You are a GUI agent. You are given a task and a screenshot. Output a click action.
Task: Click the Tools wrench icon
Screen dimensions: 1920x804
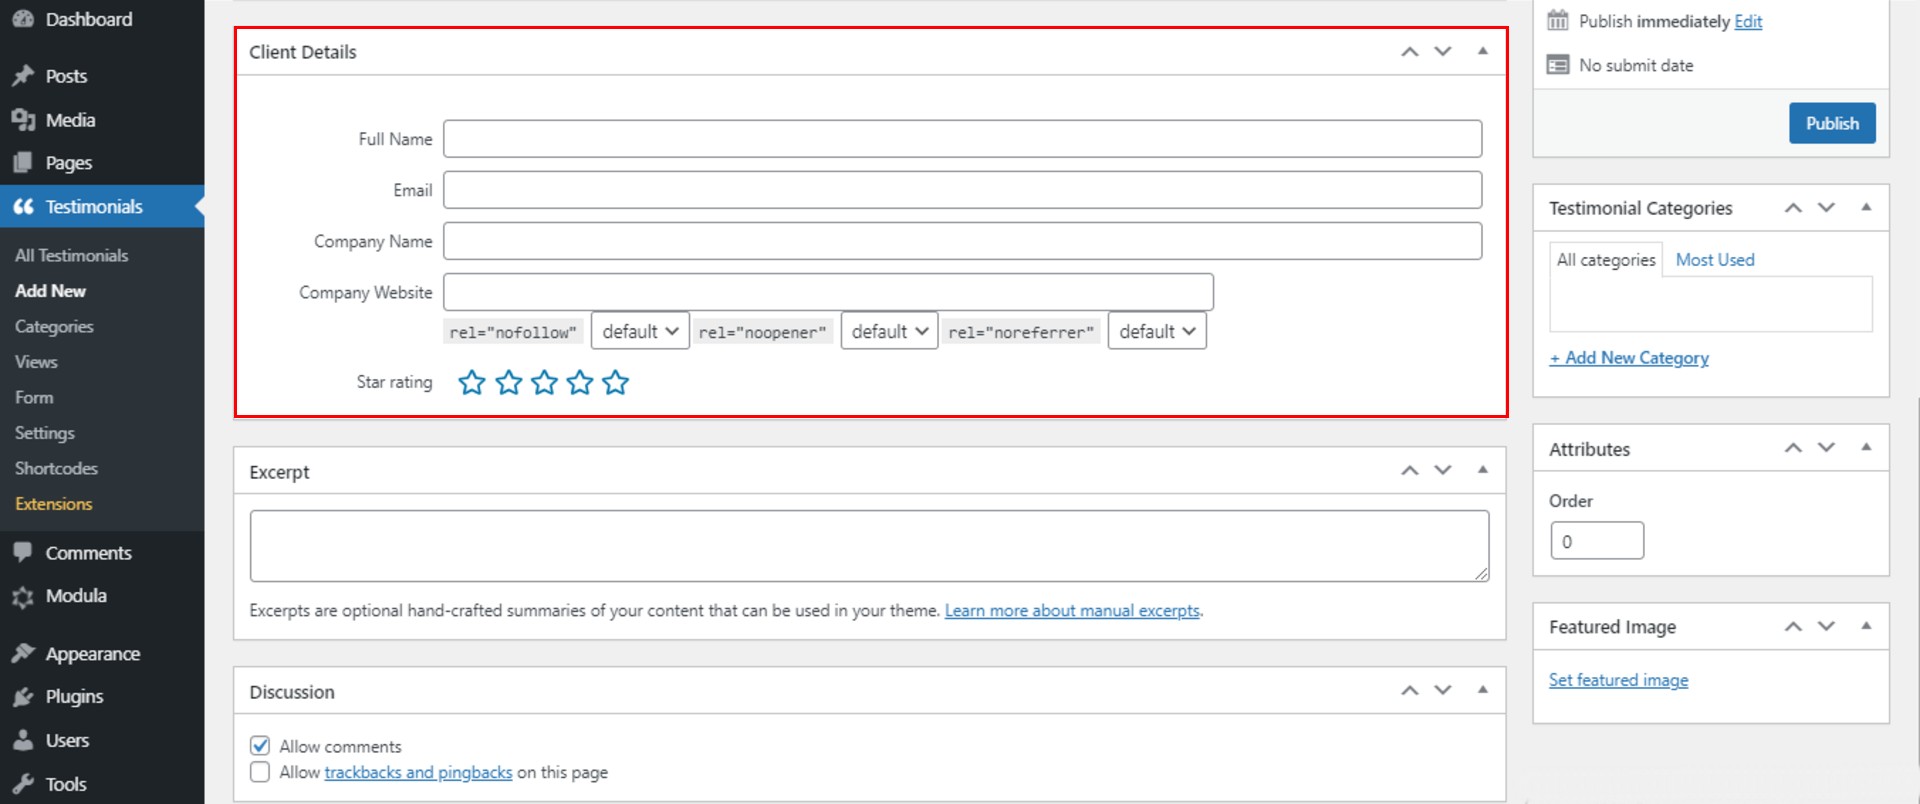click(23, 784)
